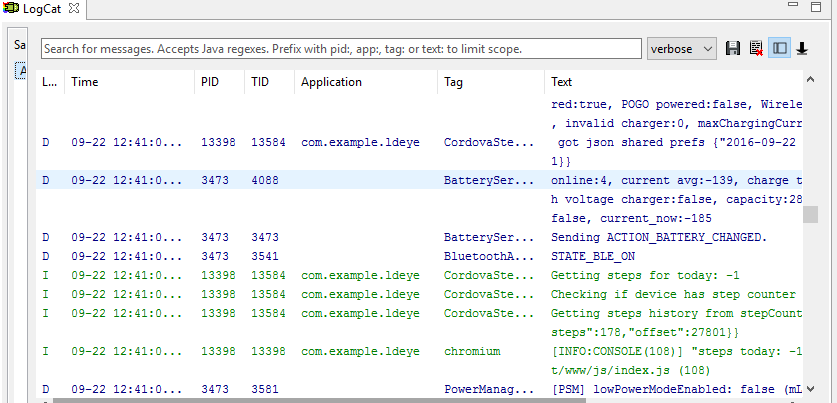837x403 pixels.
Task: Click the horizontal scrollbar thumb
Action: [x=319, y=400]
